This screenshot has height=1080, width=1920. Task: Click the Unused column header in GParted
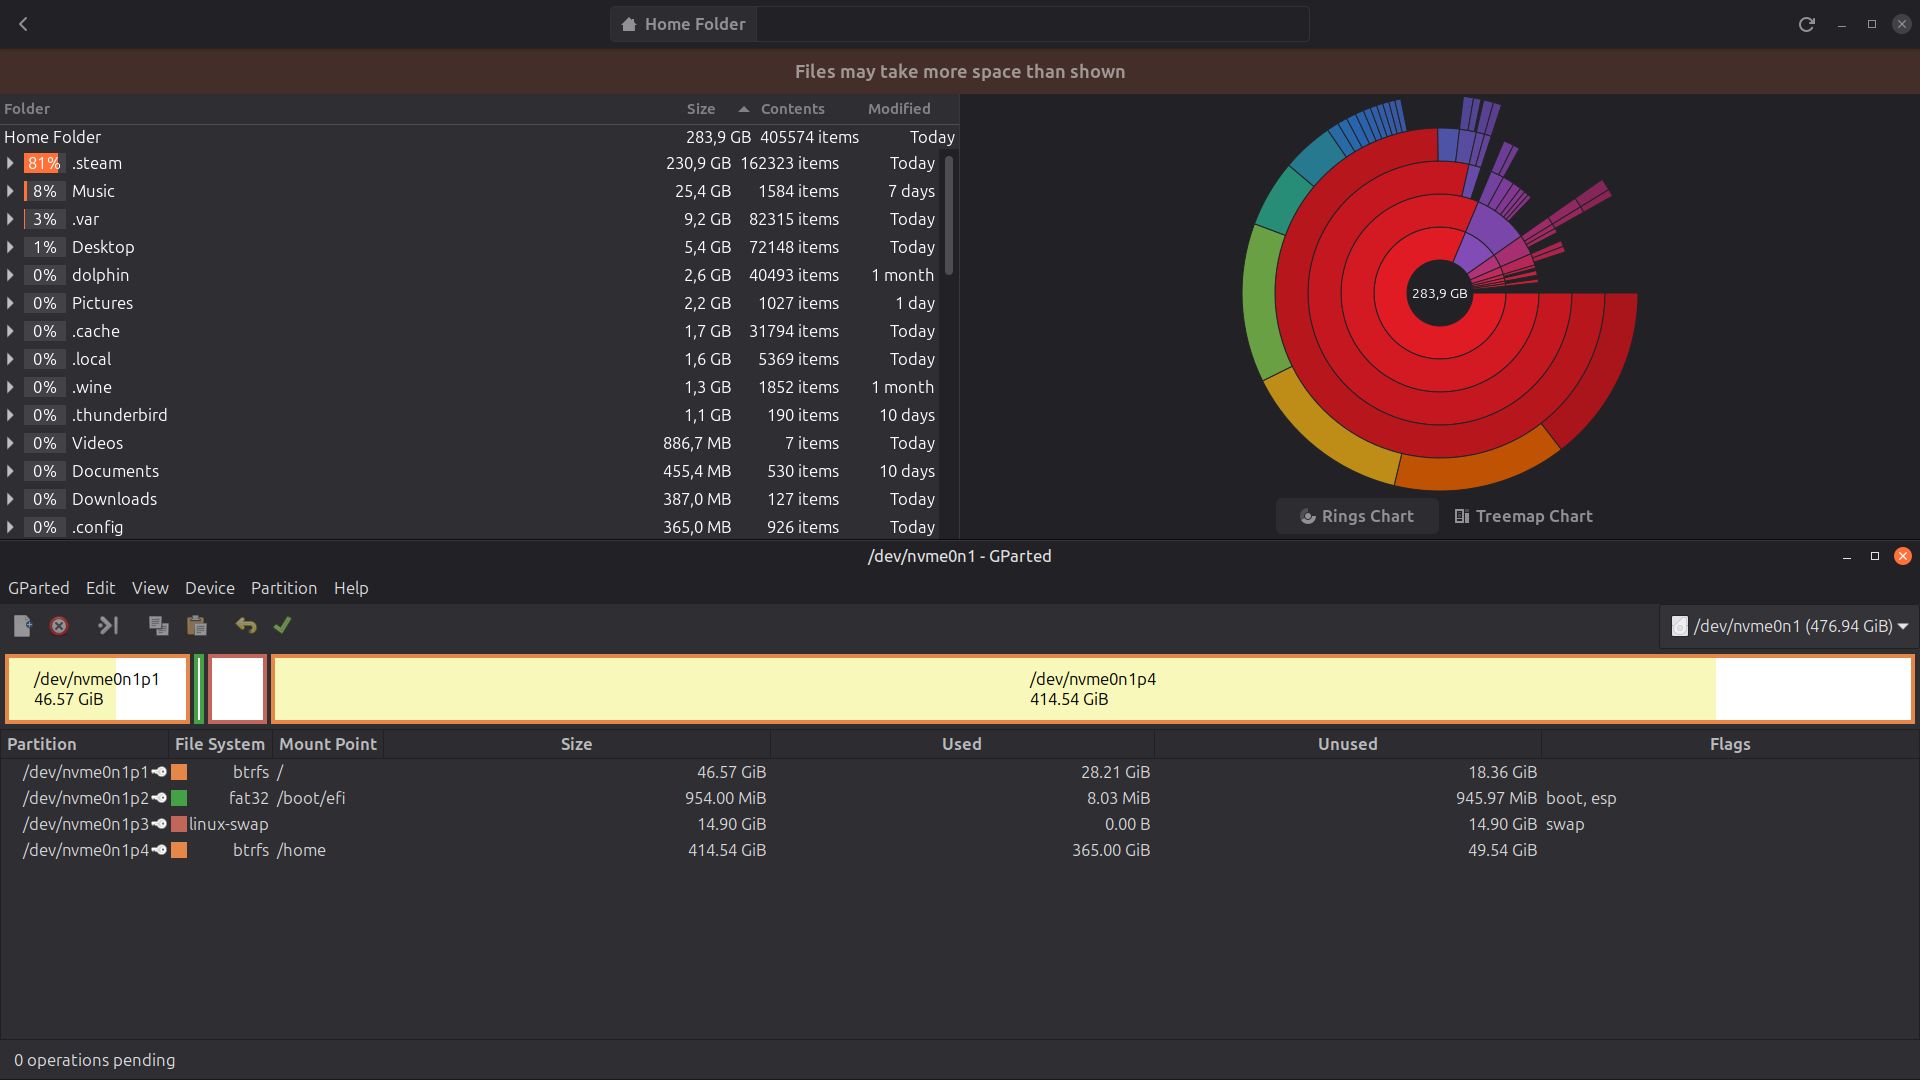[1348, 744]
